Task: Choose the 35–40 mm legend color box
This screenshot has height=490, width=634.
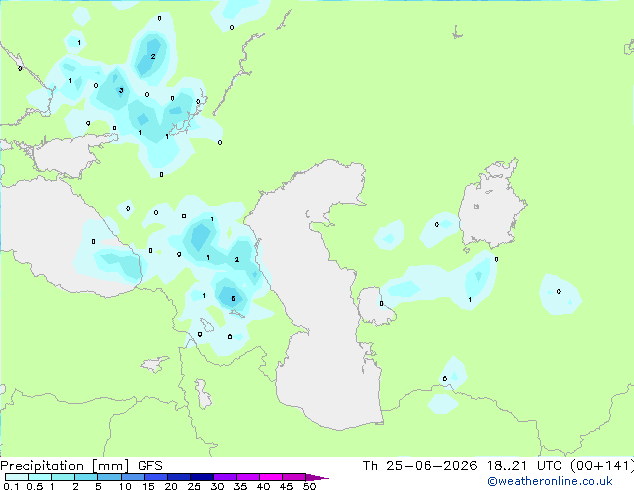Action: (x=247, y=477)
